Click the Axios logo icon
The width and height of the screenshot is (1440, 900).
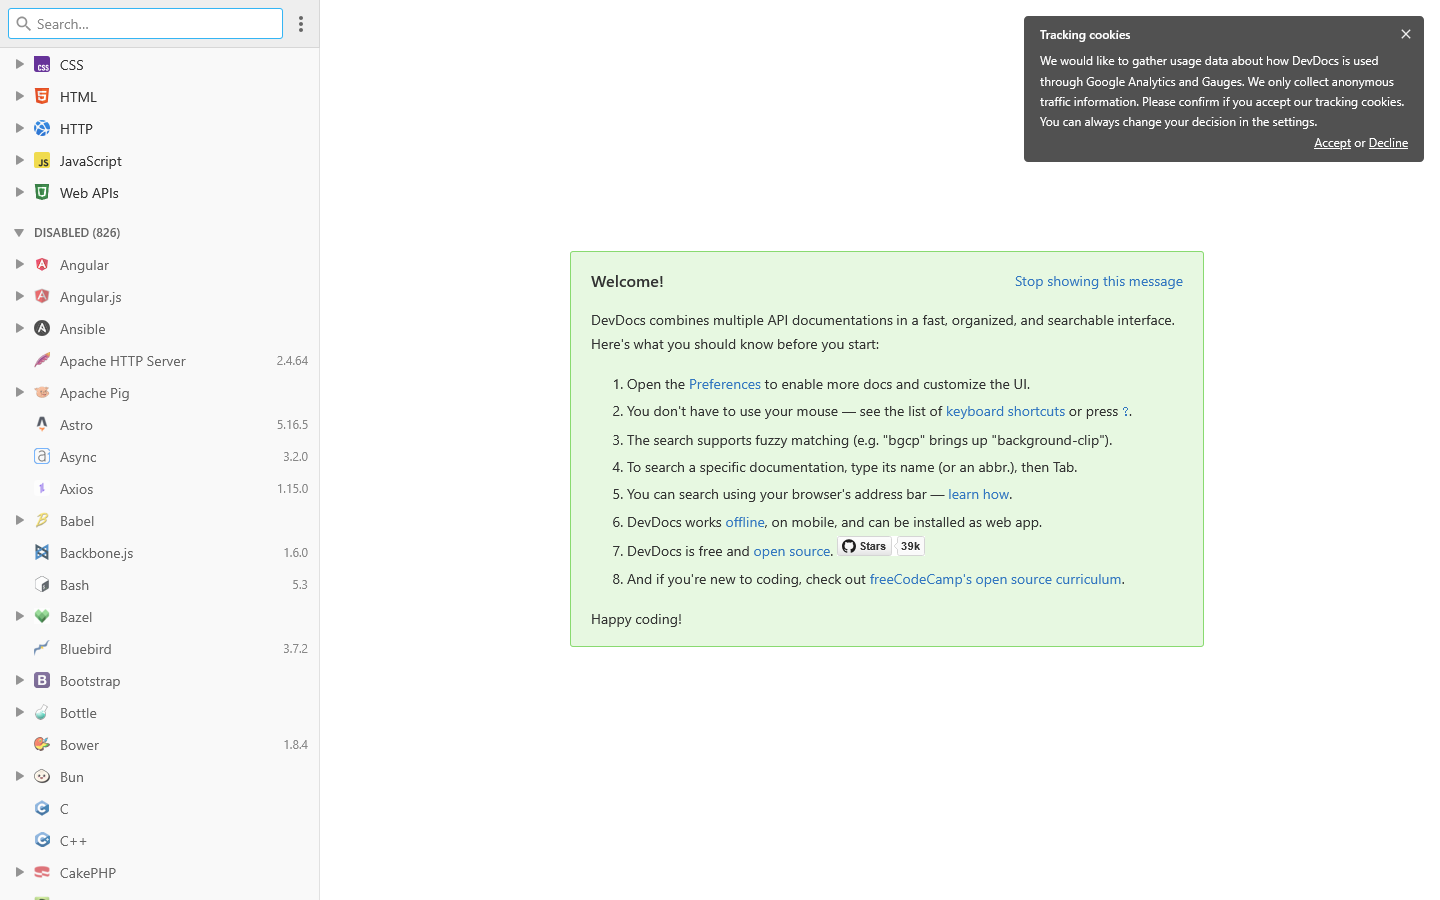[42, 489]
